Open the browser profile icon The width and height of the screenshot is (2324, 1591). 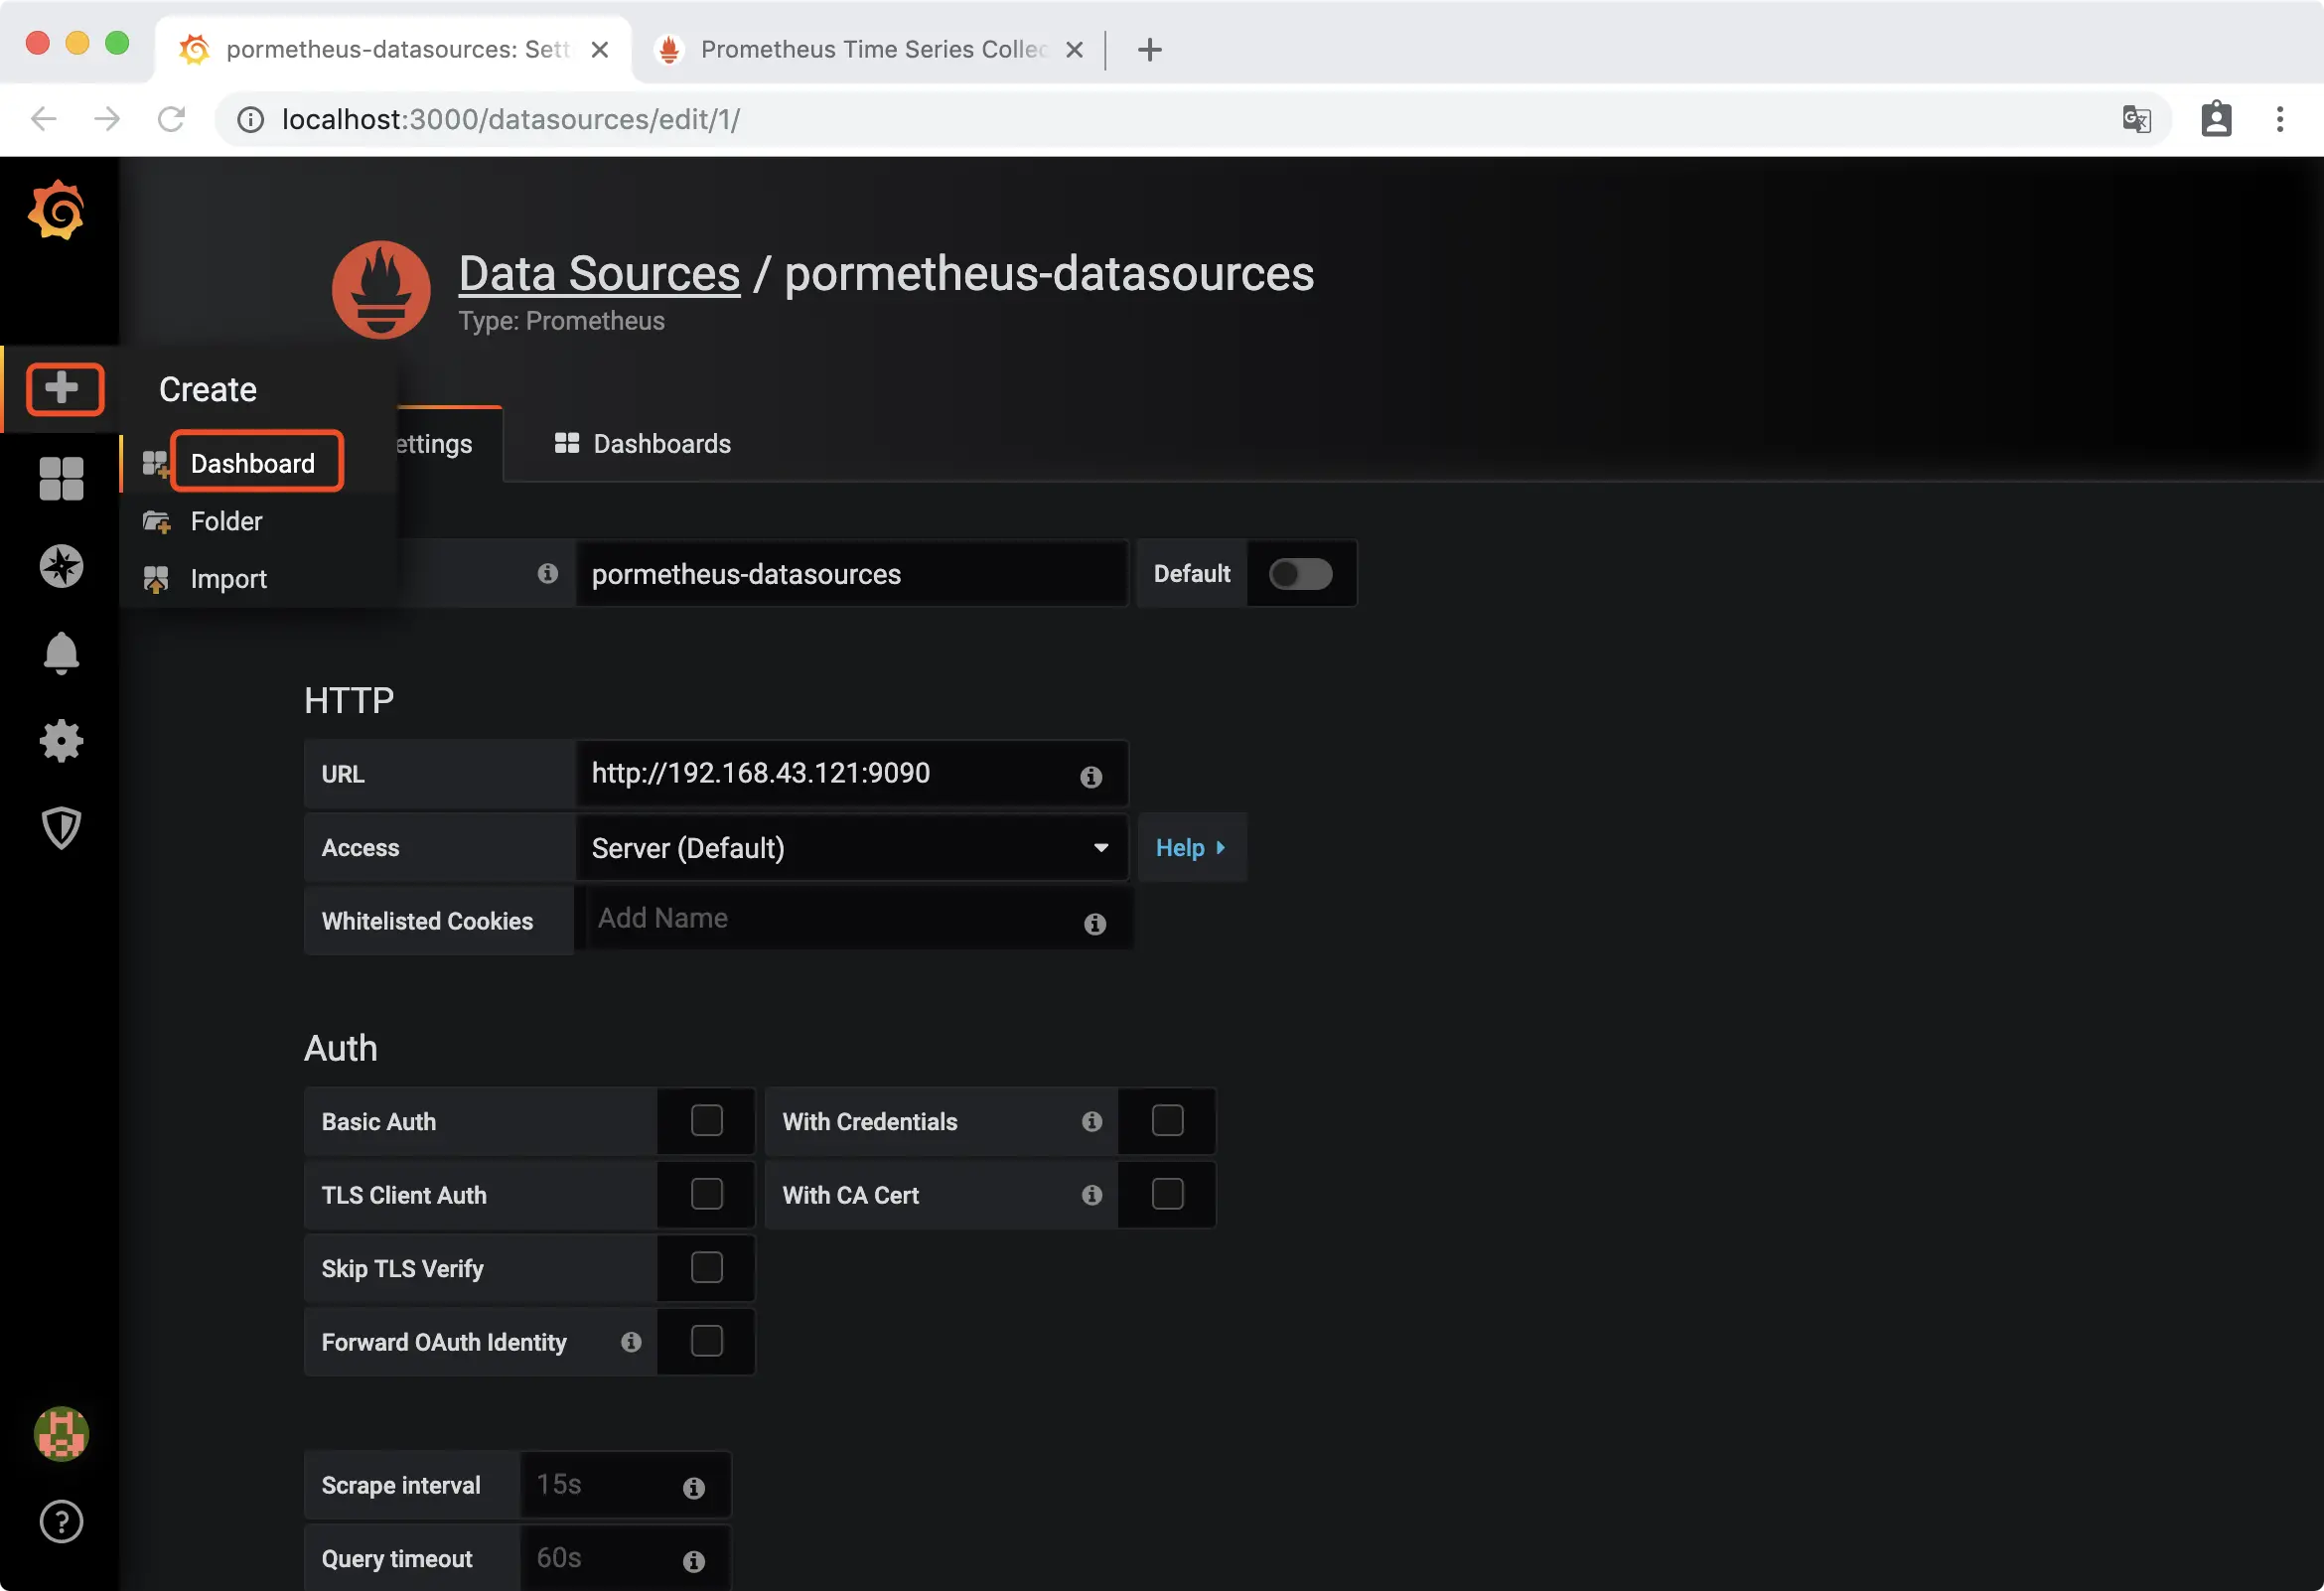click(x=2216, y=119)
